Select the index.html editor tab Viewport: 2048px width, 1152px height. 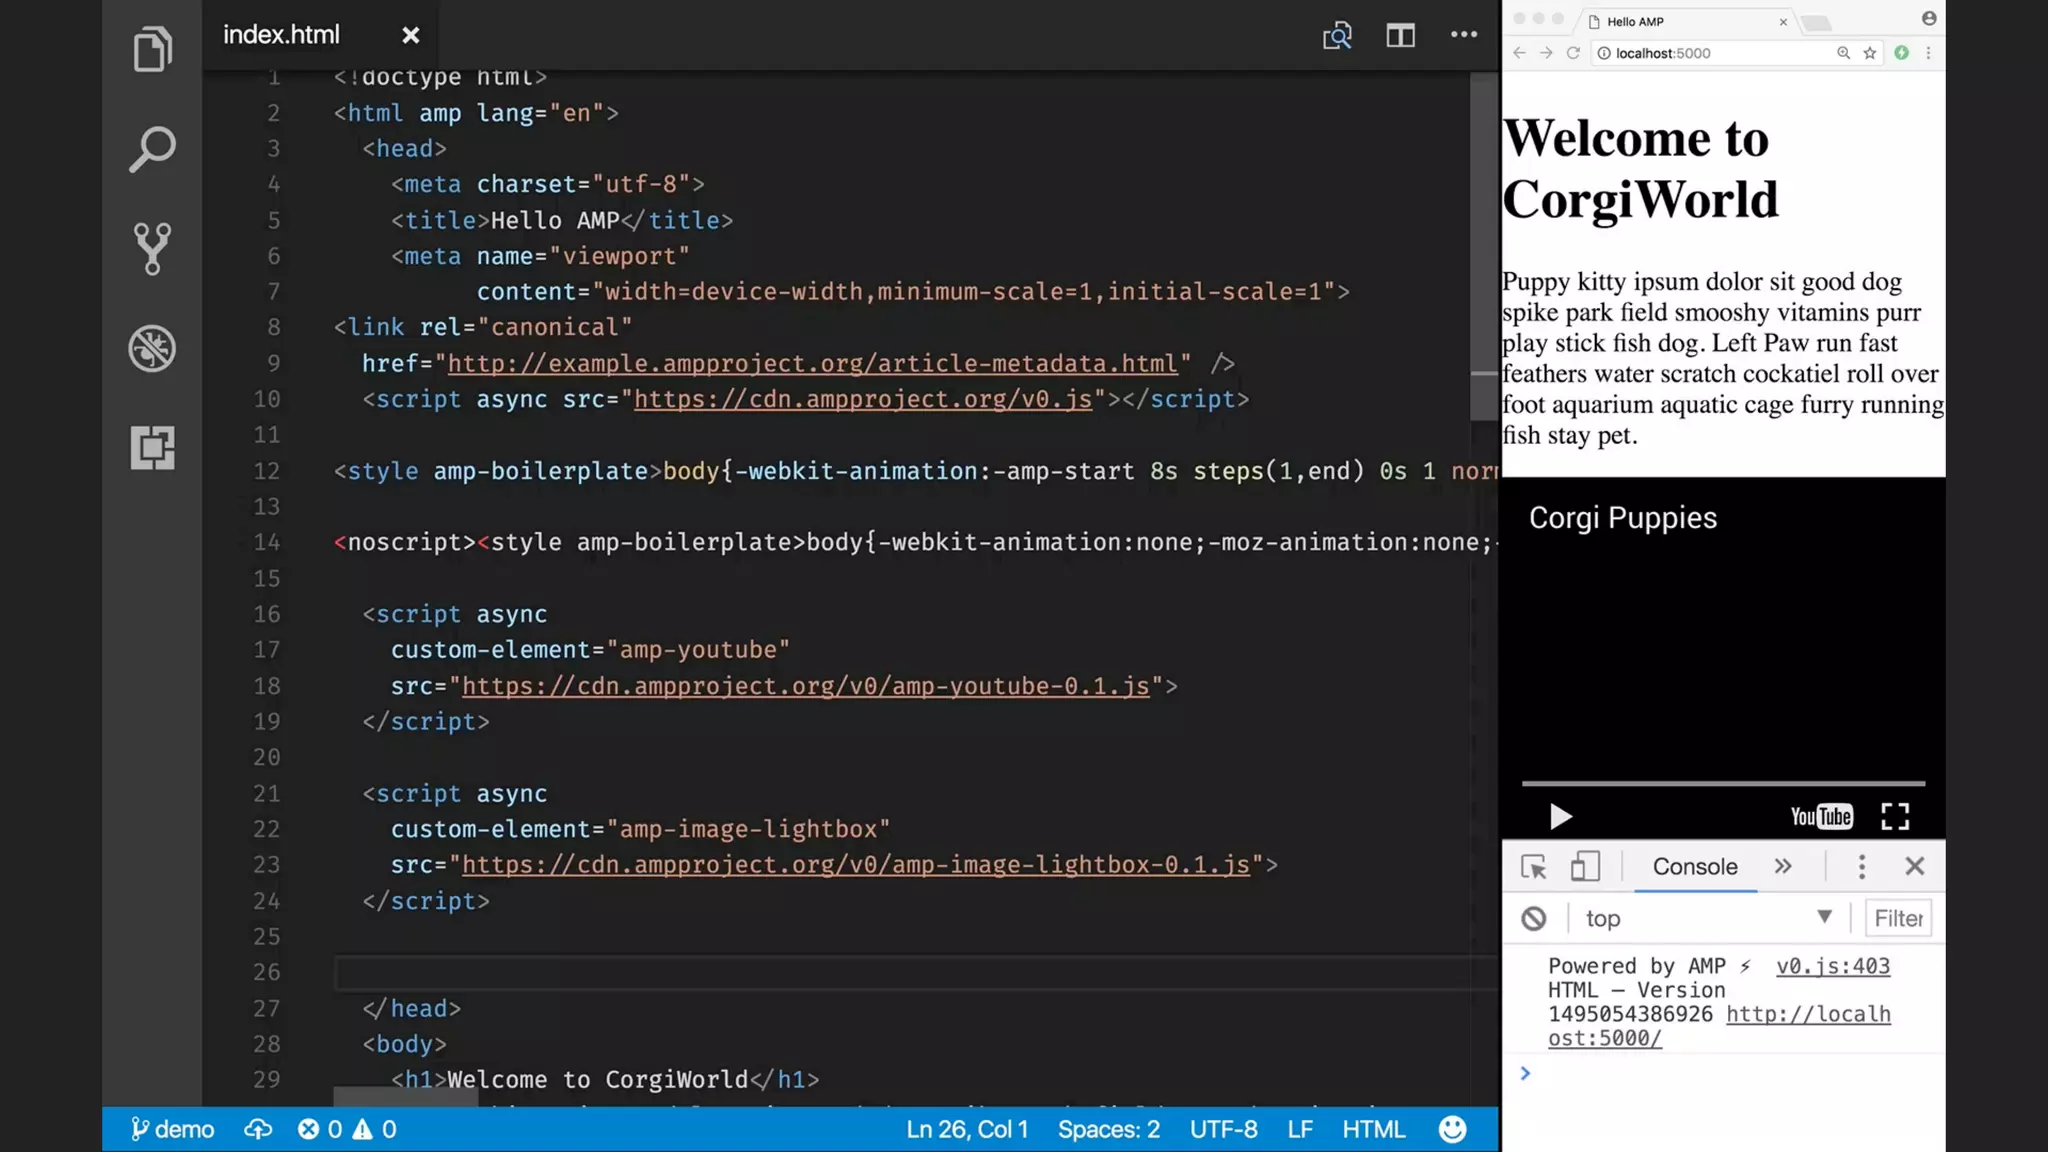pos(281,35)
